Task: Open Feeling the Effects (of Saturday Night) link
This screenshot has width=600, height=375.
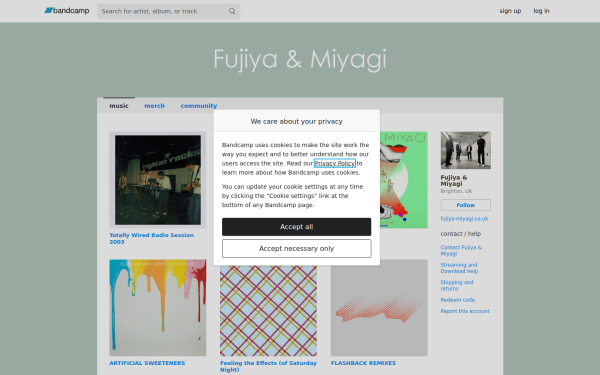Action: [x=268, y=366]
